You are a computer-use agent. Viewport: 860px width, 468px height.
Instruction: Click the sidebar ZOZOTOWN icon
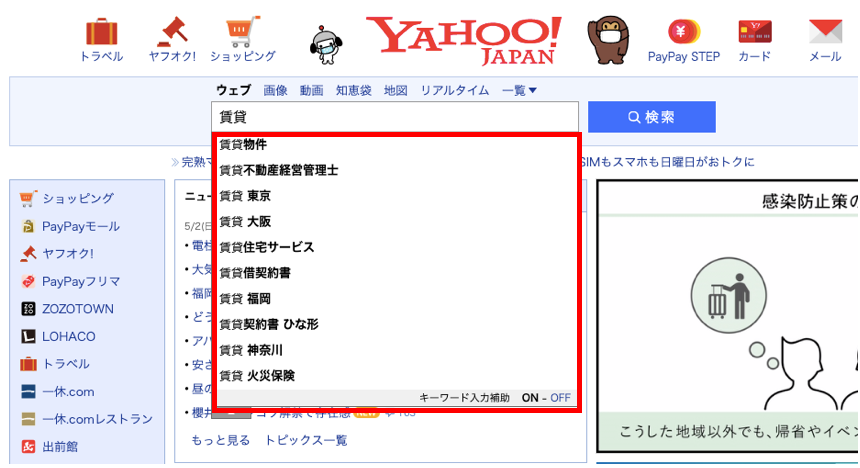28,309
